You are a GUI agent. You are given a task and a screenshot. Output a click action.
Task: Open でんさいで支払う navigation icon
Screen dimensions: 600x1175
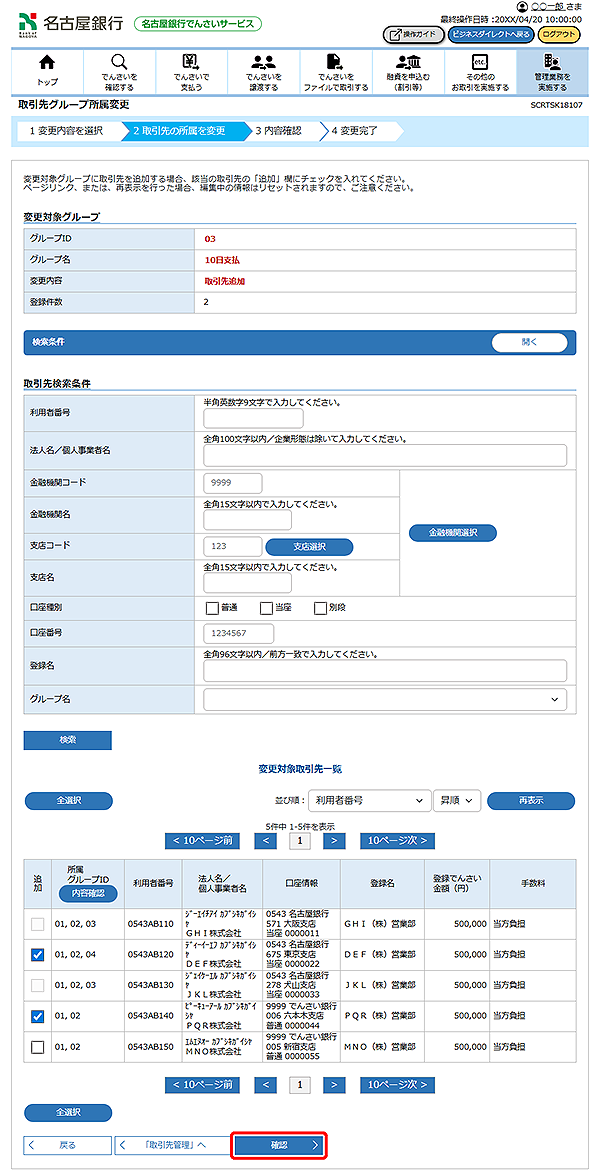tap(190, 63)
